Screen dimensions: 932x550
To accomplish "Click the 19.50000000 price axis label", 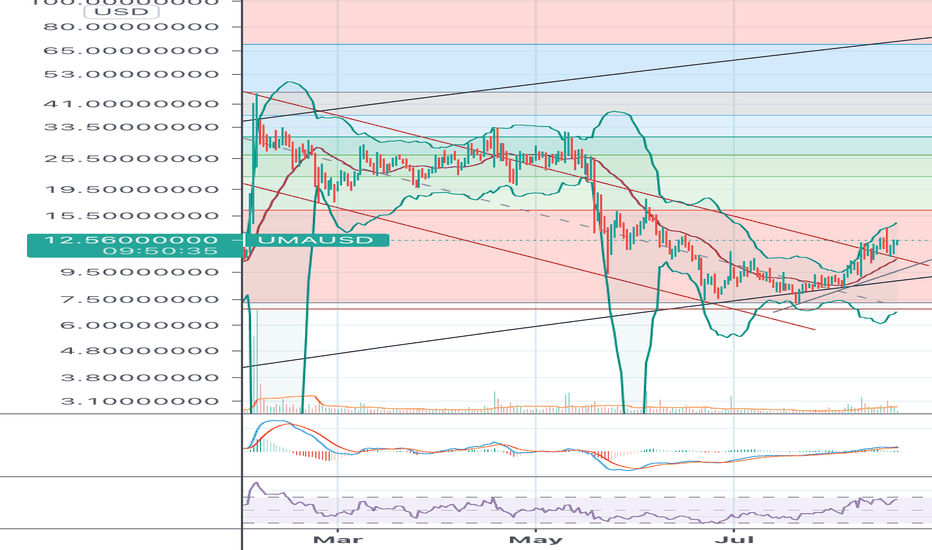I will pos(131,190).
